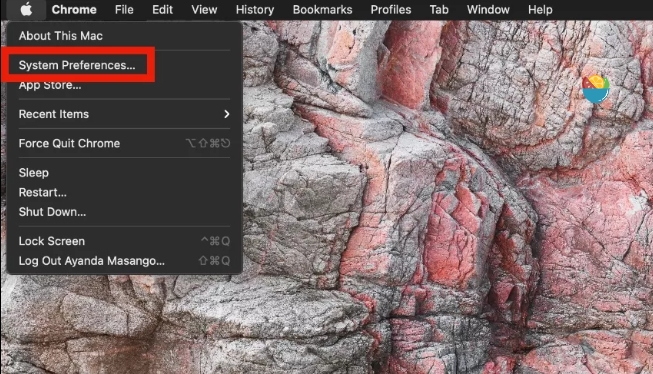Select Lock Screen
The width and height of the screenshot is (653, 374).
(52, 241)
